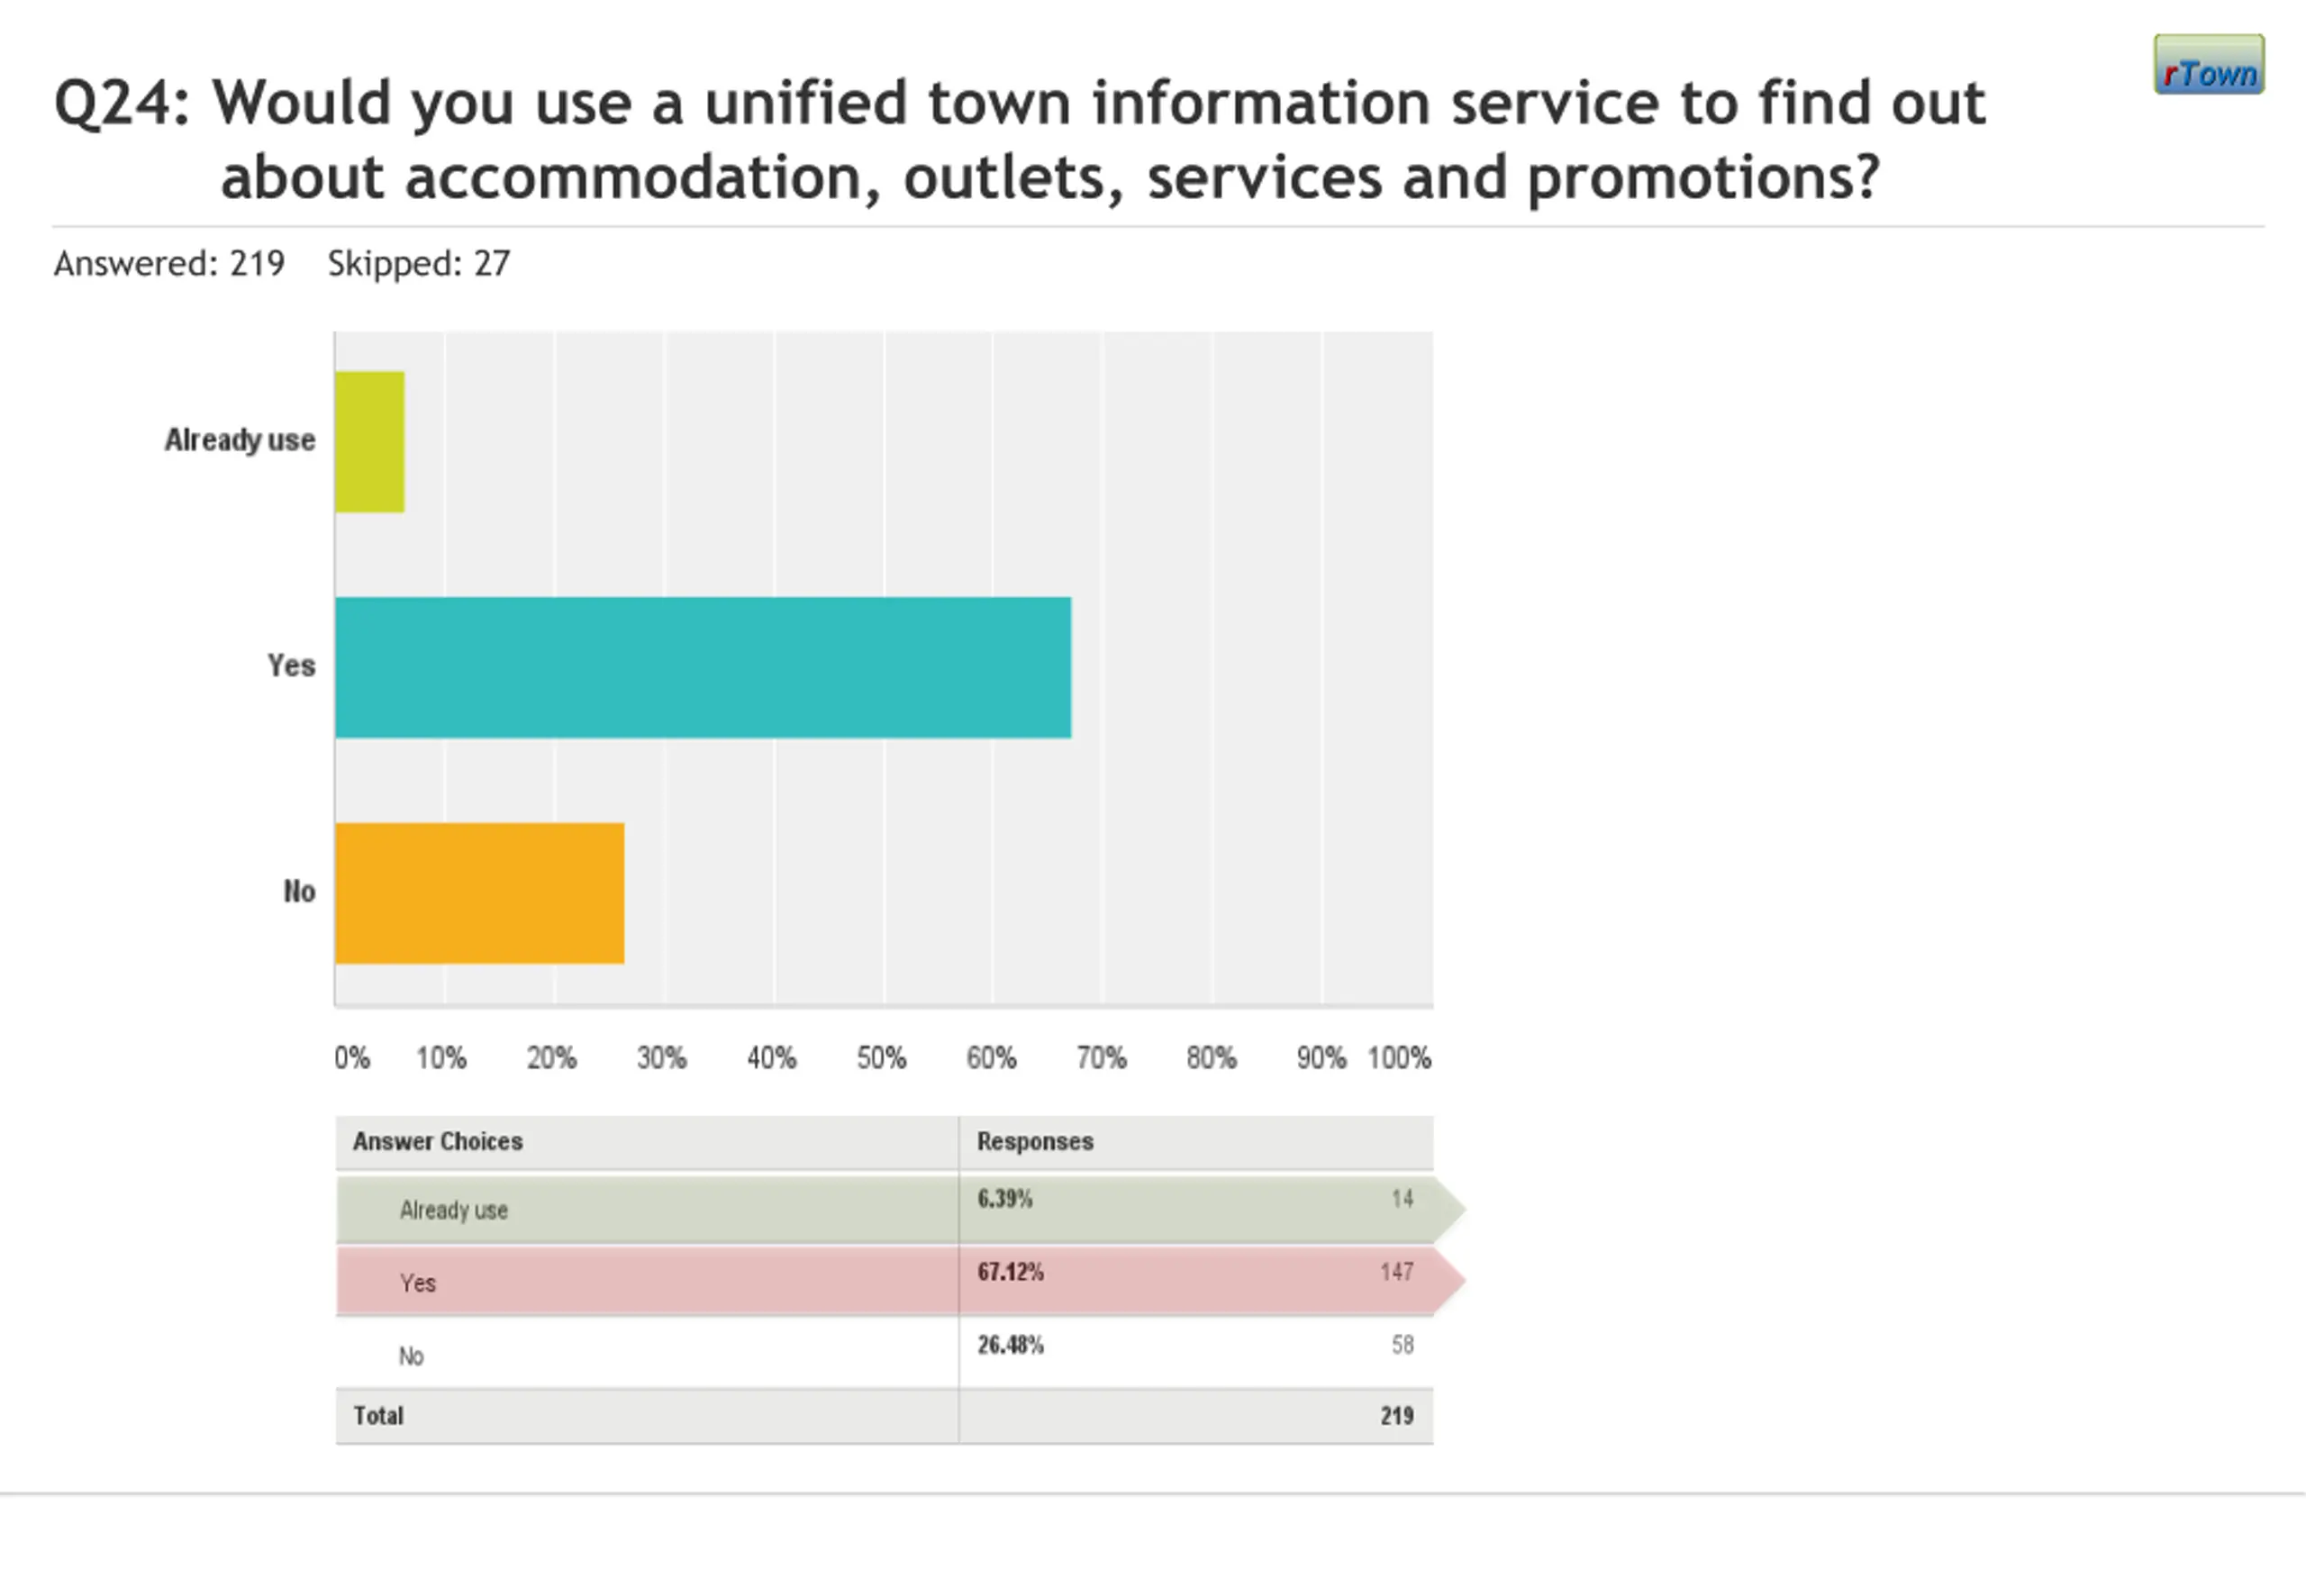Select the yellow-green Already use bar
This screenshot has width=2306, height=1596.
tap(370, 442)
